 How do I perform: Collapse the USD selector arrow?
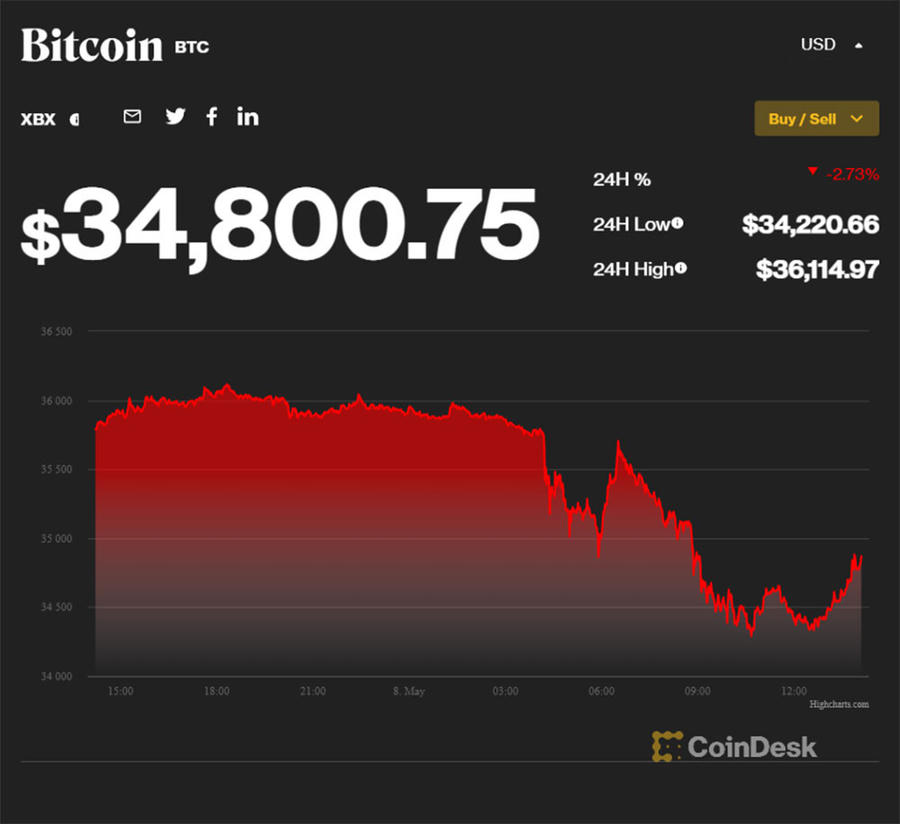860,44
